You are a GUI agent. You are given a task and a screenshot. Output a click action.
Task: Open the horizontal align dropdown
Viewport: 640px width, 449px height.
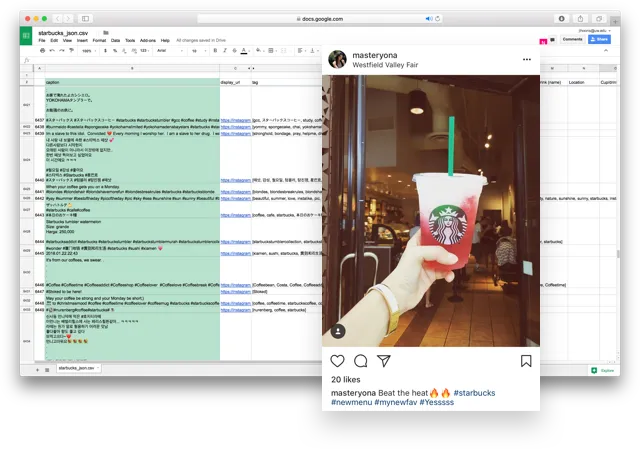302,51
